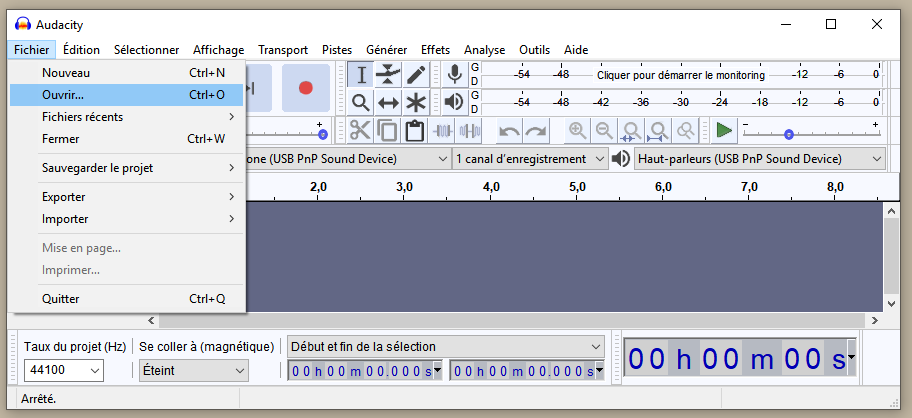Click the Redo arrow icon
This screenshot has height=418, width=912.
536,130
